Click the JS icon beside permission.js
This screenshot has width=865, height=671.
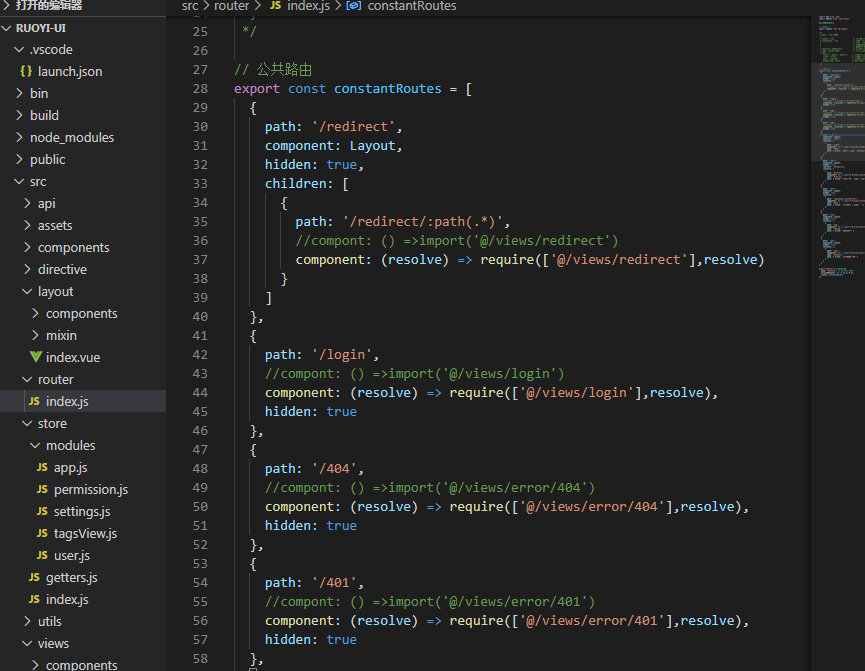[x=42, y=489]
